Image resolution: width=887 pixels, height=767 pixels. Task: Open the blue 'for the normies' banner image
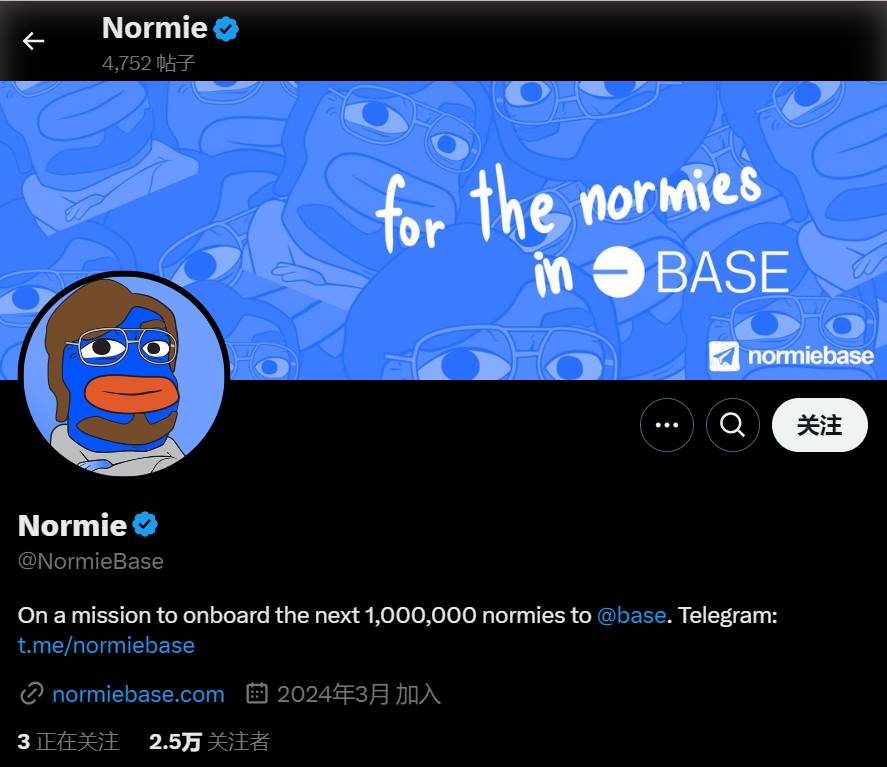(500, 150)
